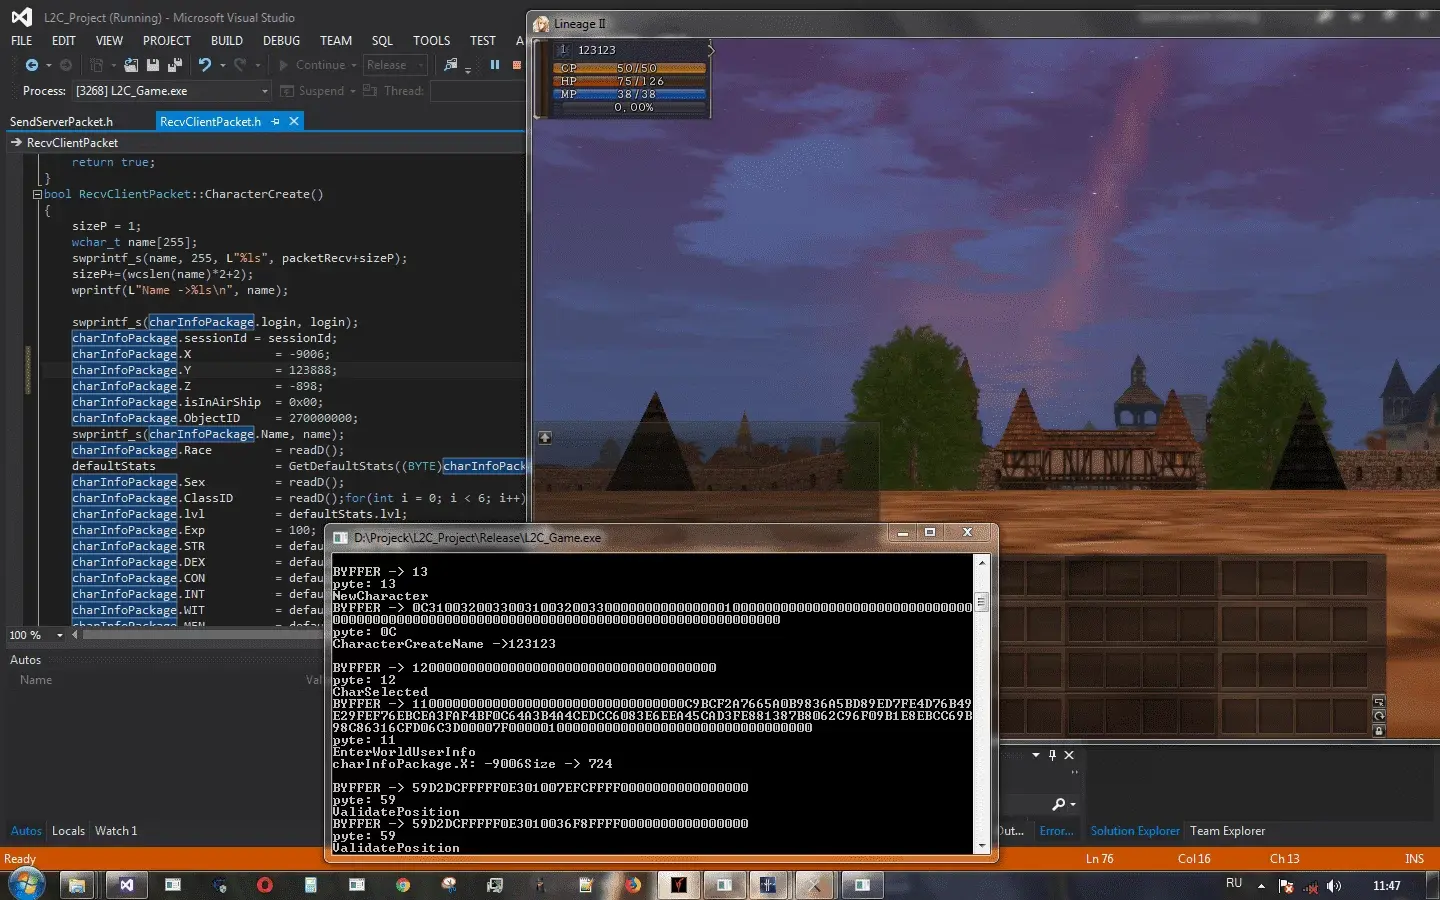Click the console window scrollbar up arrow

pyautogui.click(x=982, y=563)
